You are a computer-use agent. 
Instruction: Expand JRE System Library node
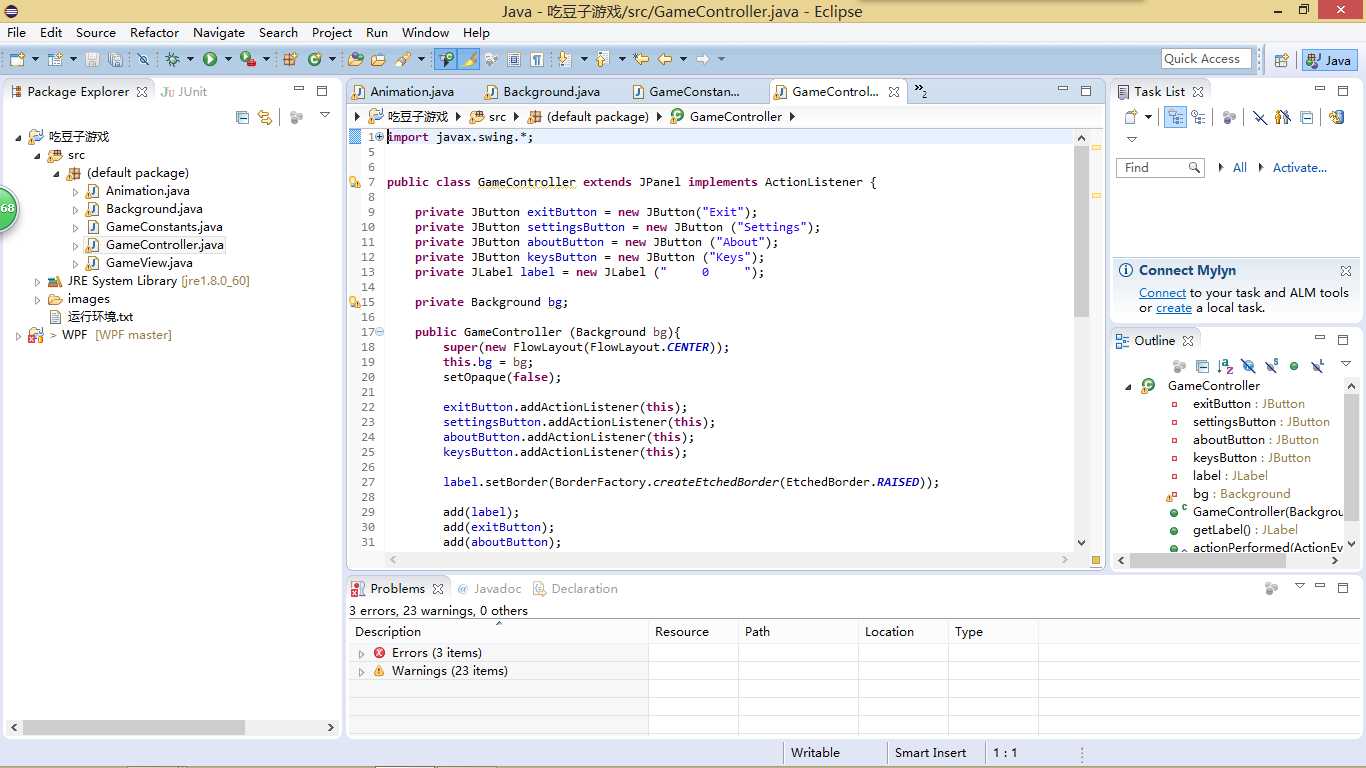[38, 282]
